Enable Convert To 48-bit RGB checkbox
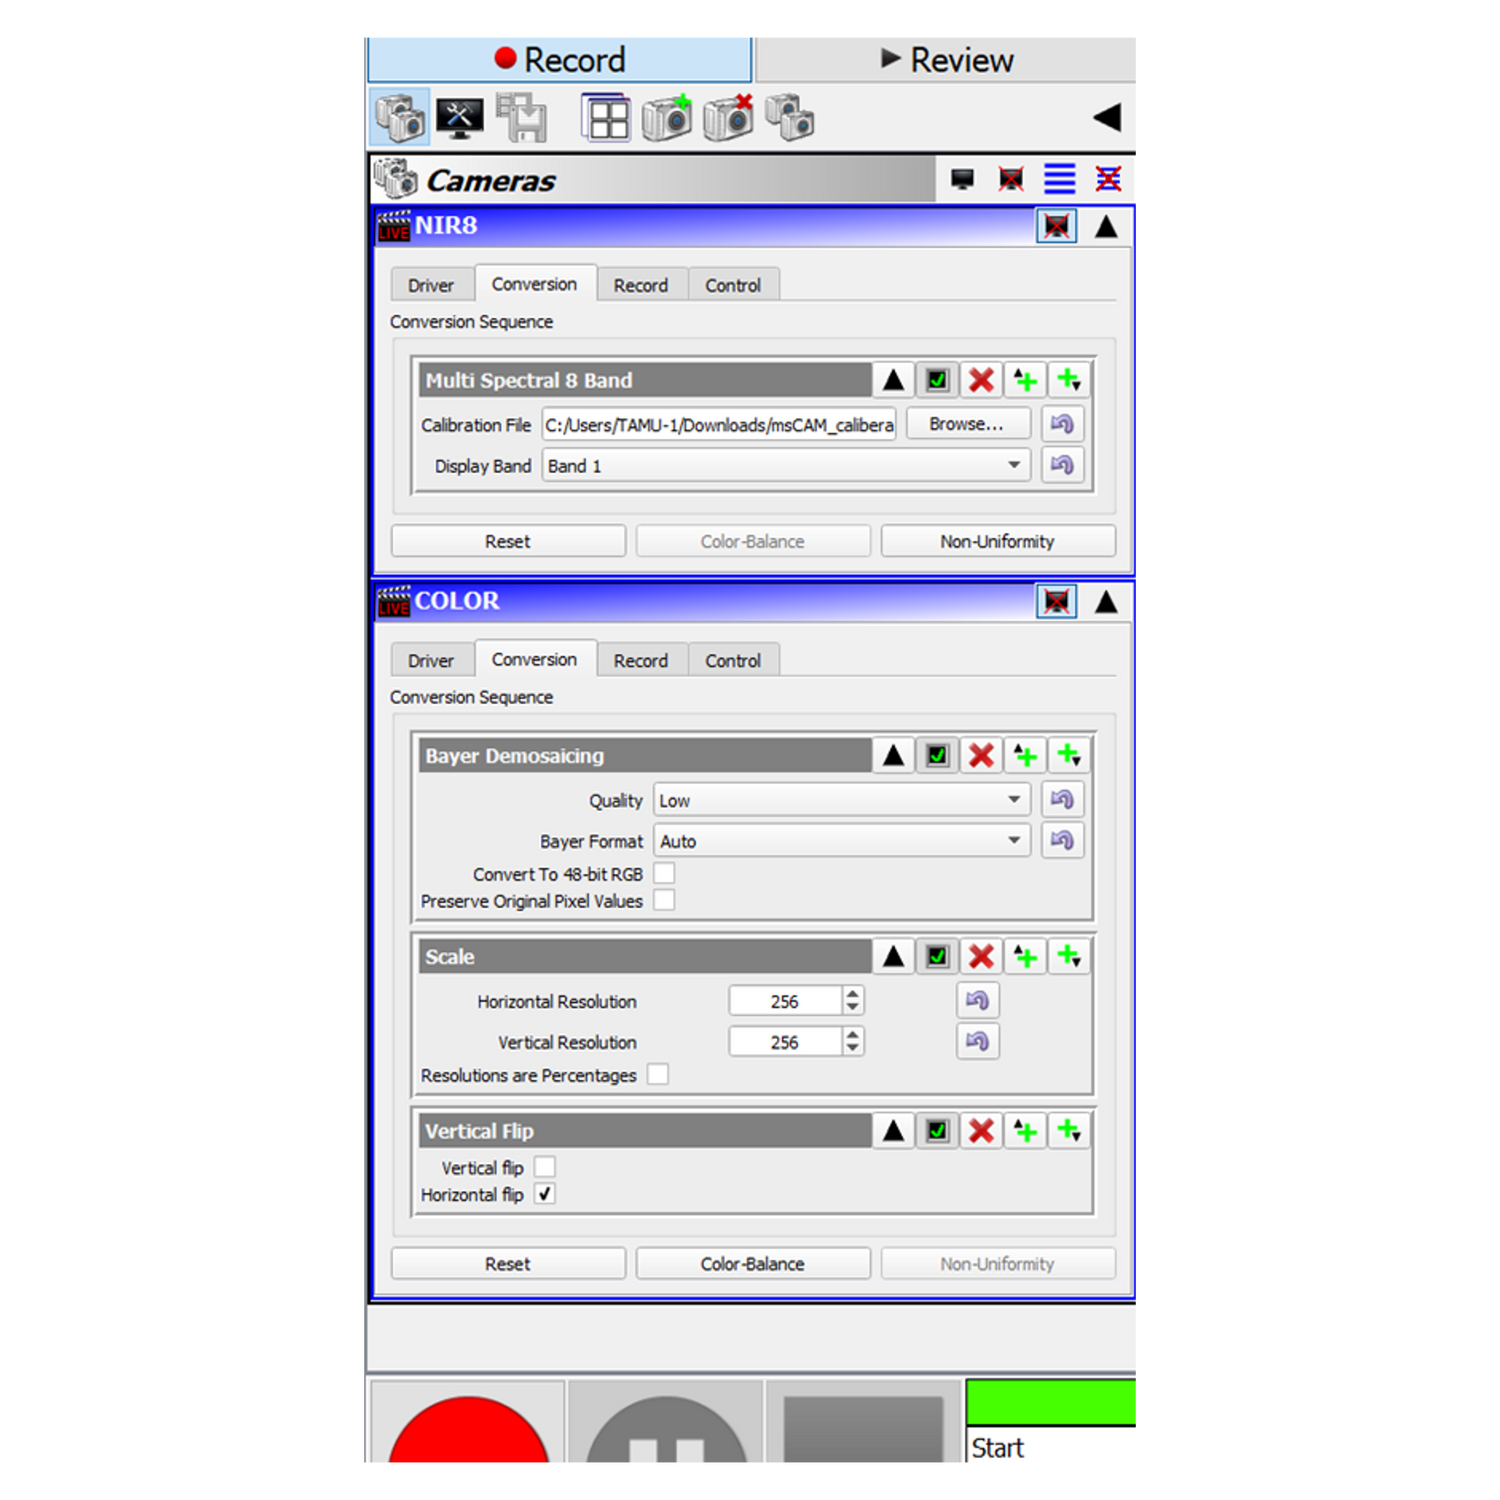This screenshot has width=1500, height=1500. click(x=664, y=874)
